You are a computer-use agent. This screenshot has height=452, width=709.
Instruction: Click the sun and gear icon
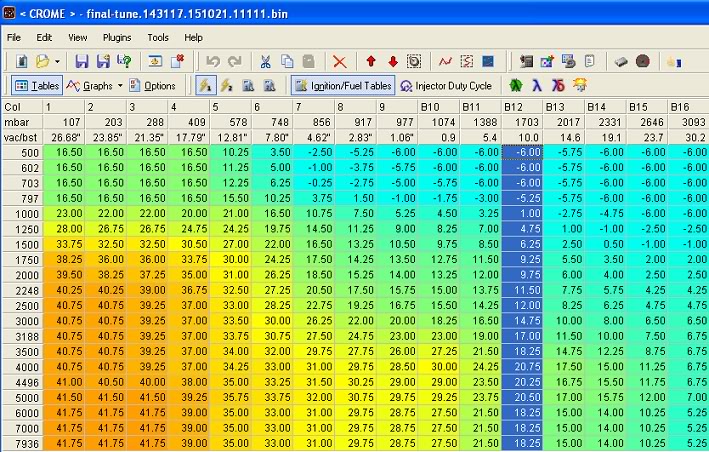point(580,85)
